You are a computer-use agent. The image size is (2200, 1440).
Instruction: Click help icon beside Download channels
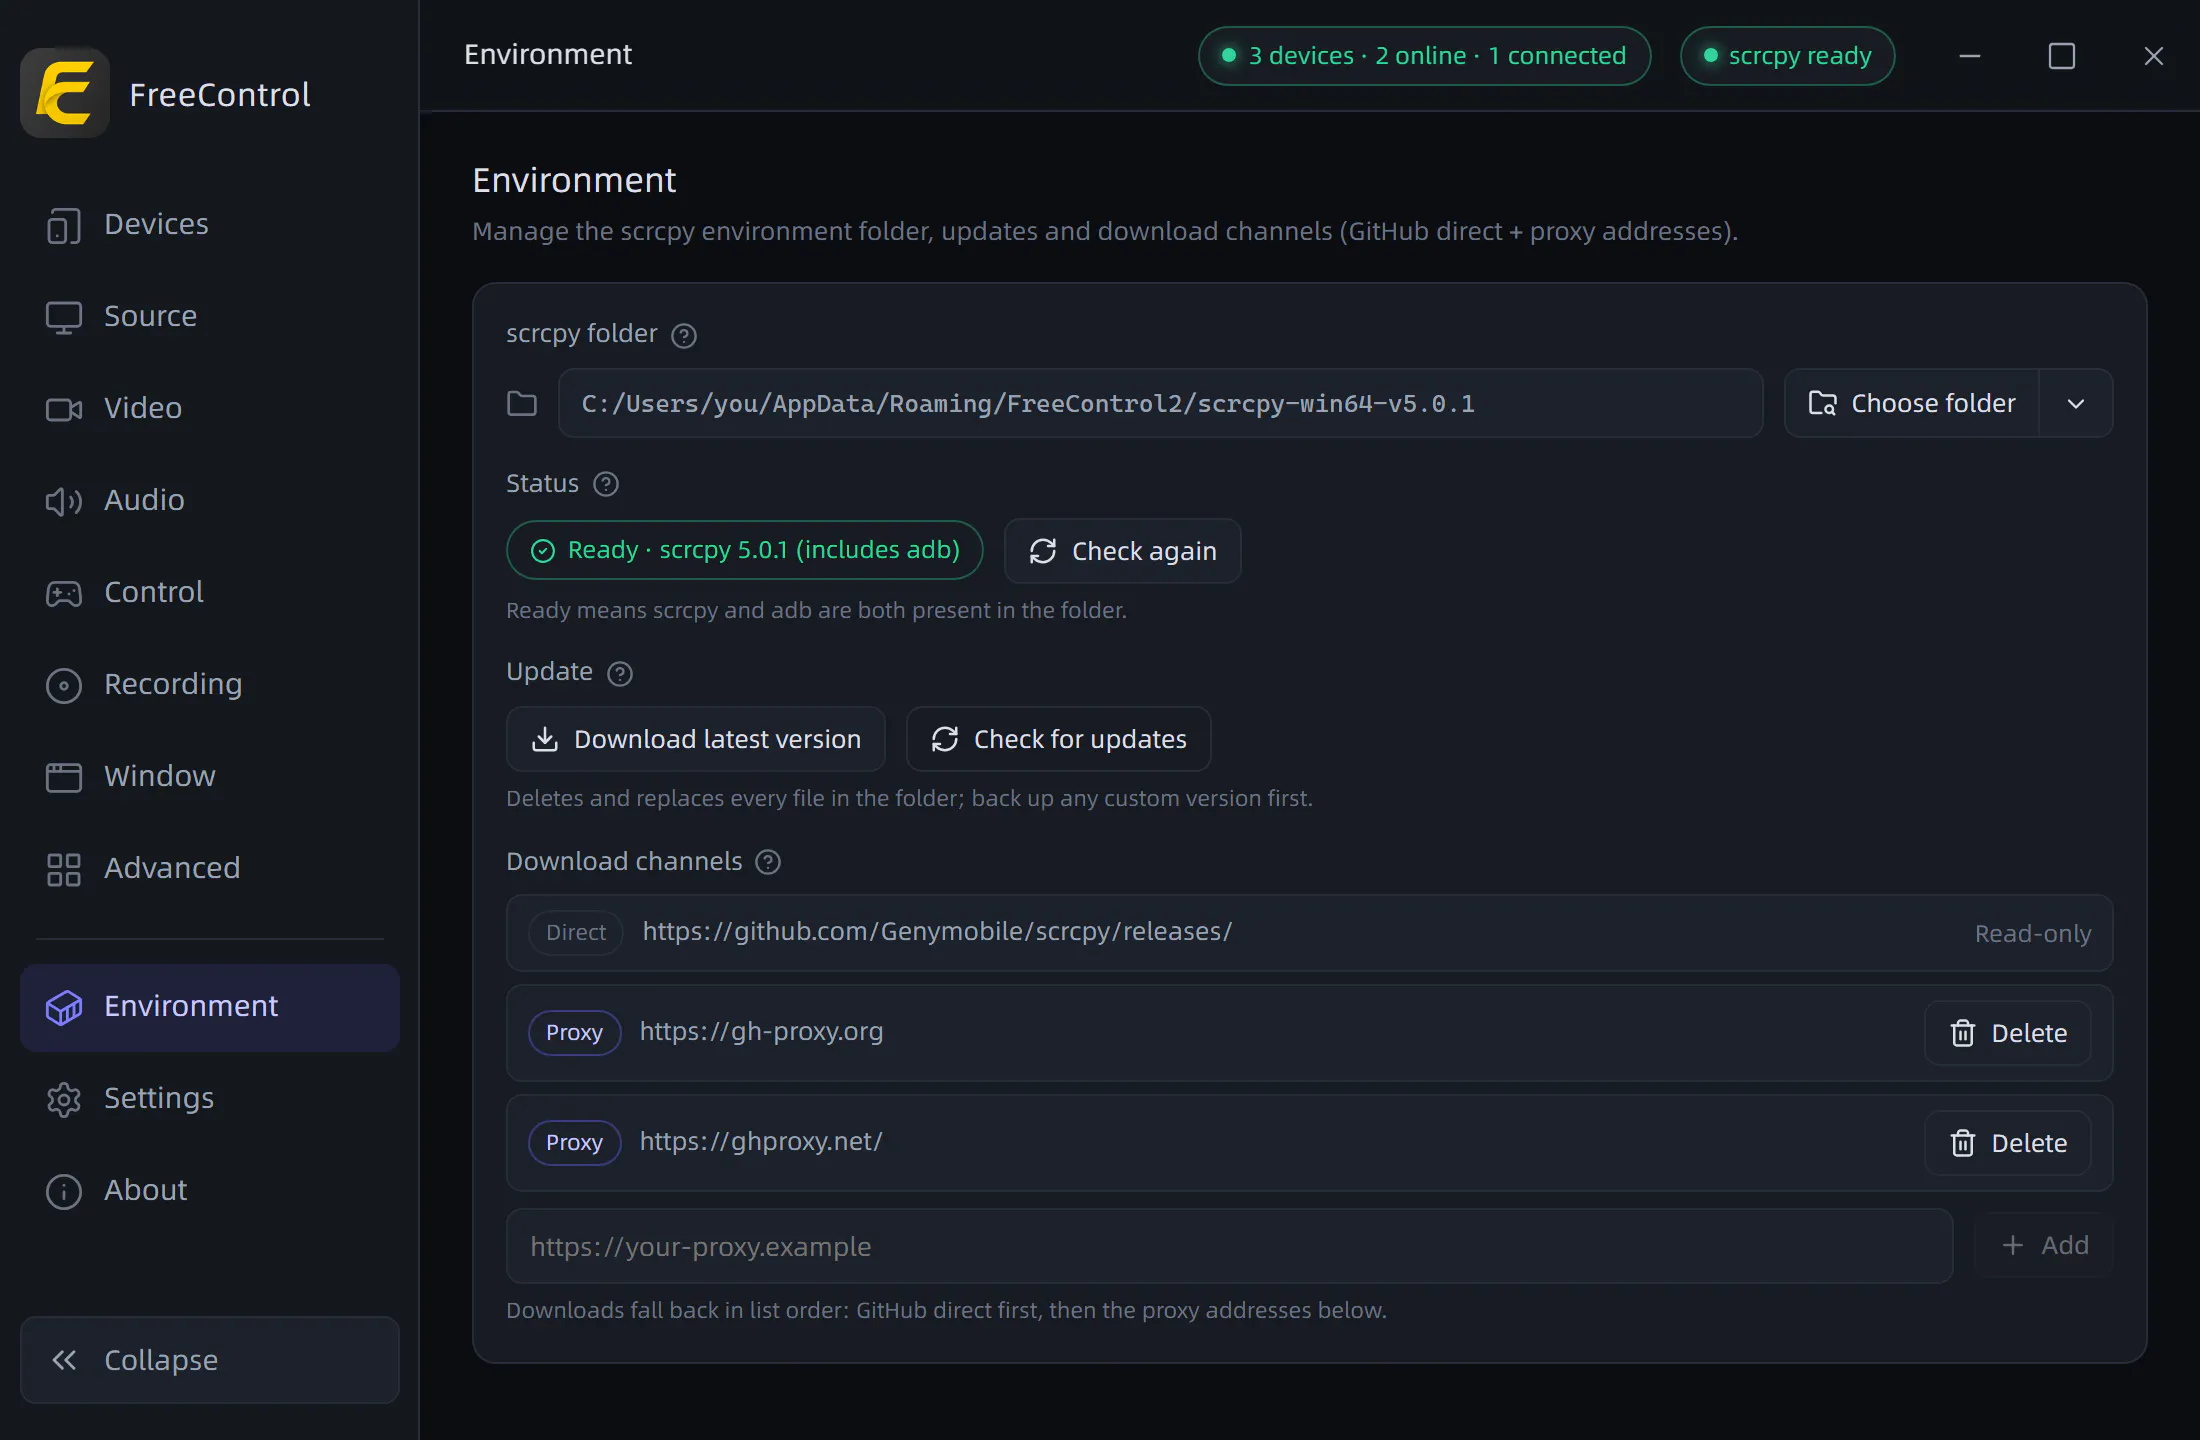(768, 862)
